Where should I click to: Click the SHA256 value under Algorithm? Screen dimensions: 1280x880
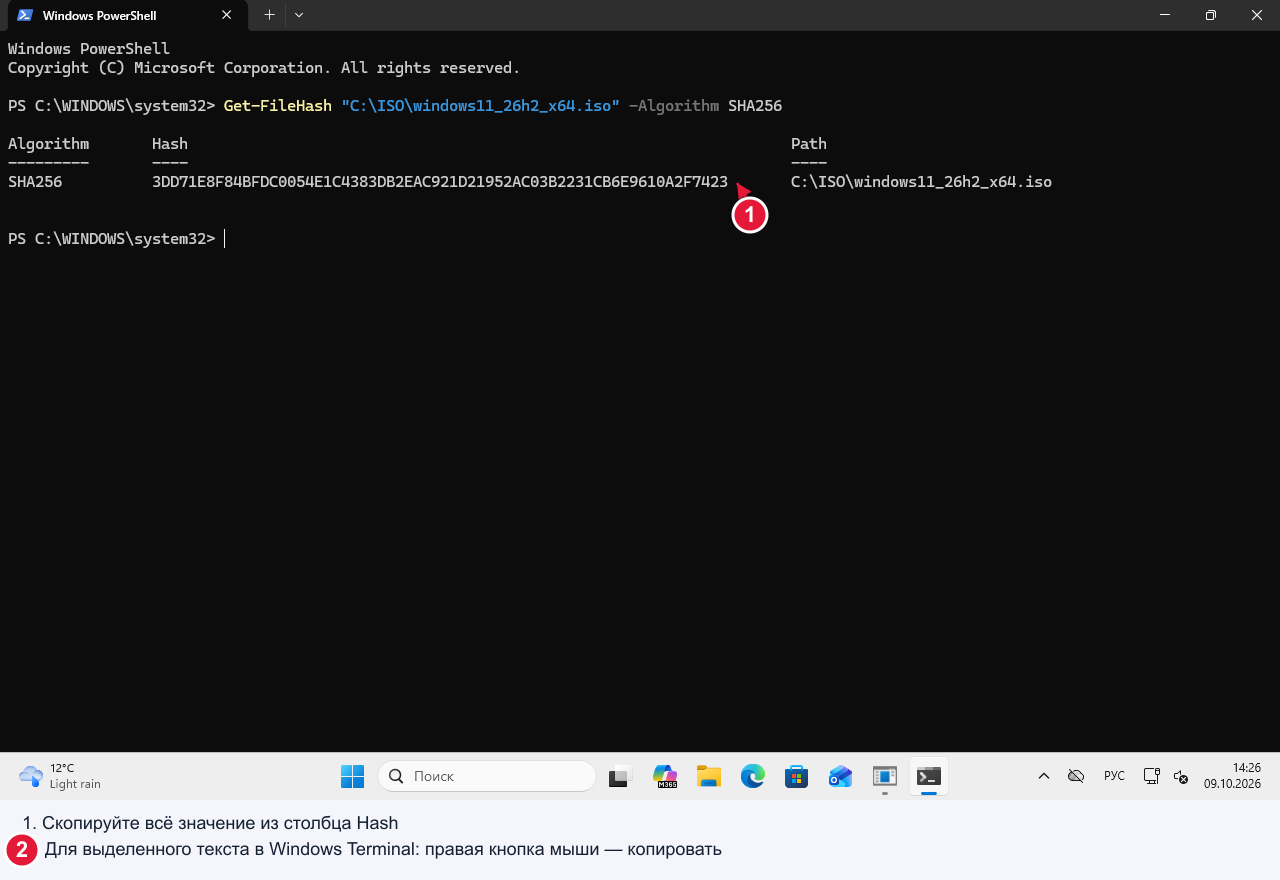point(35,182)
